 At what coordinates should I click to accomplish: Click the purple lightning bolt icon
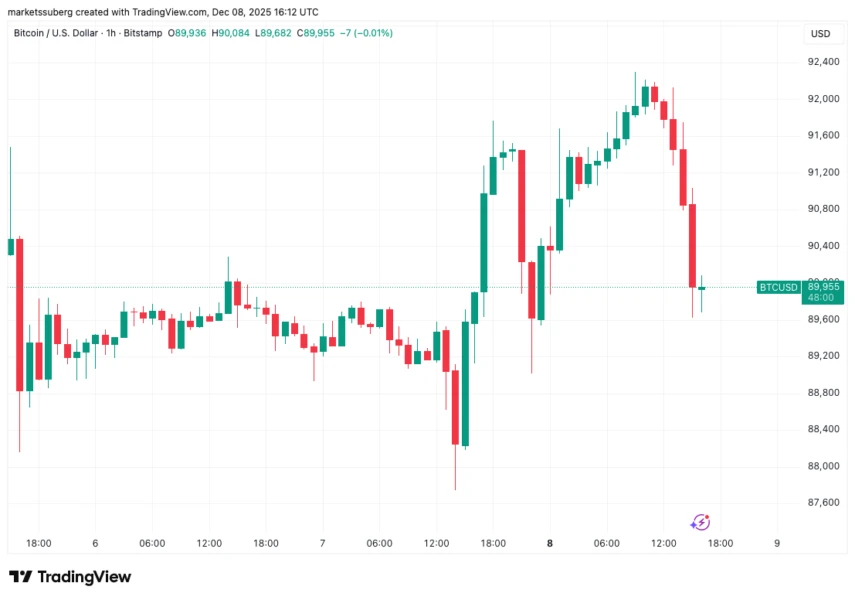click(x=701, y=522)
